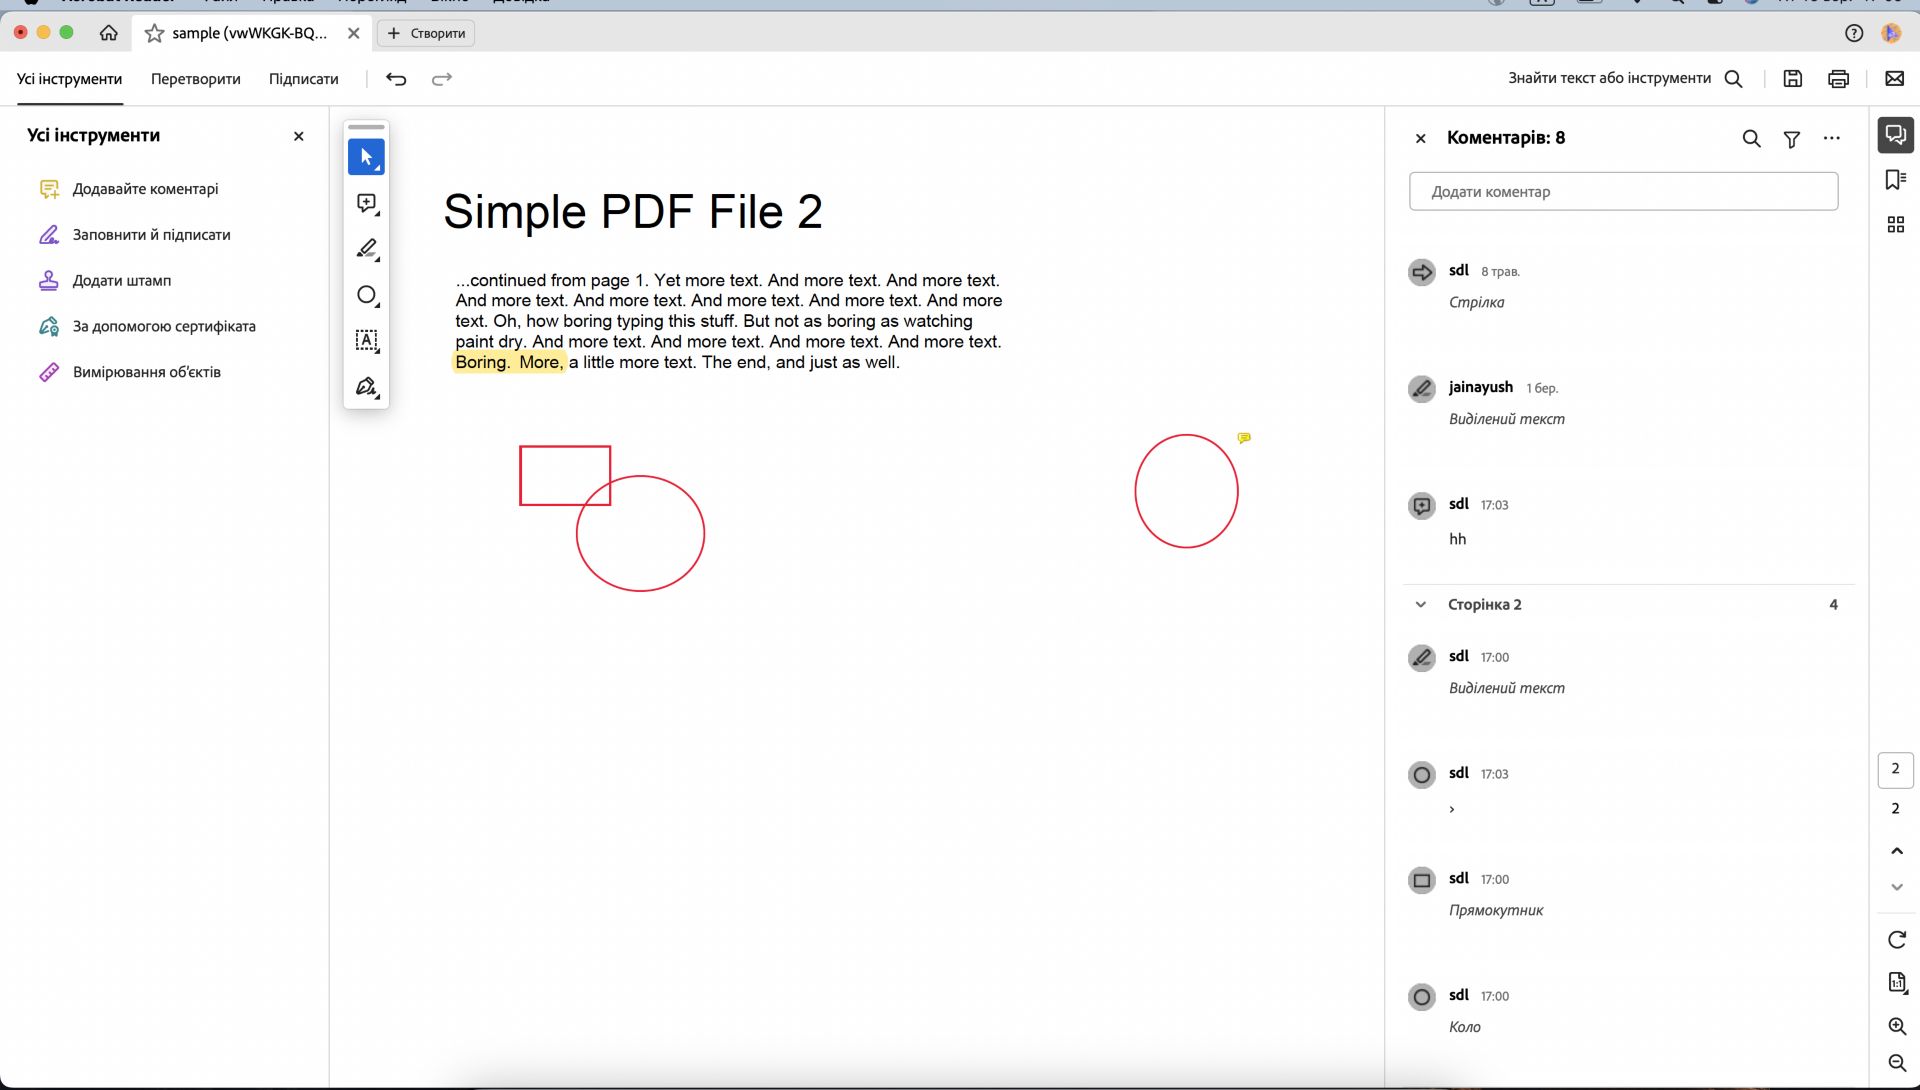Switch to the Перетворити tab

(195, 79)
